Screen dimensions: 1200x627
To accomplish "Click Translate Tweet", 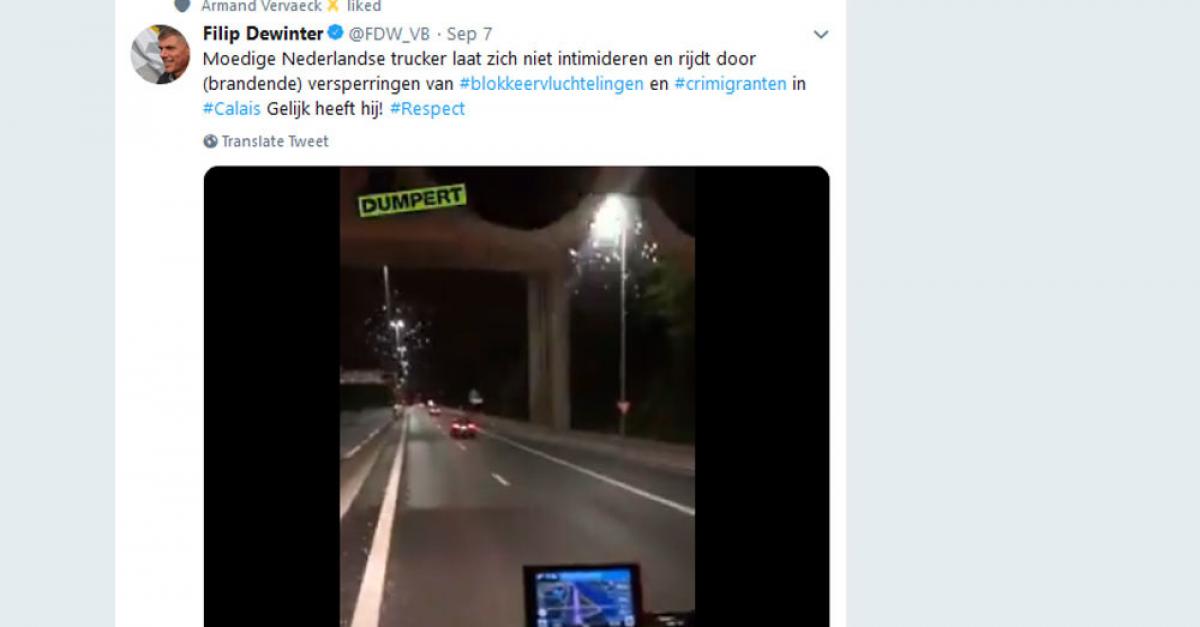I will (x=275, y=141).
